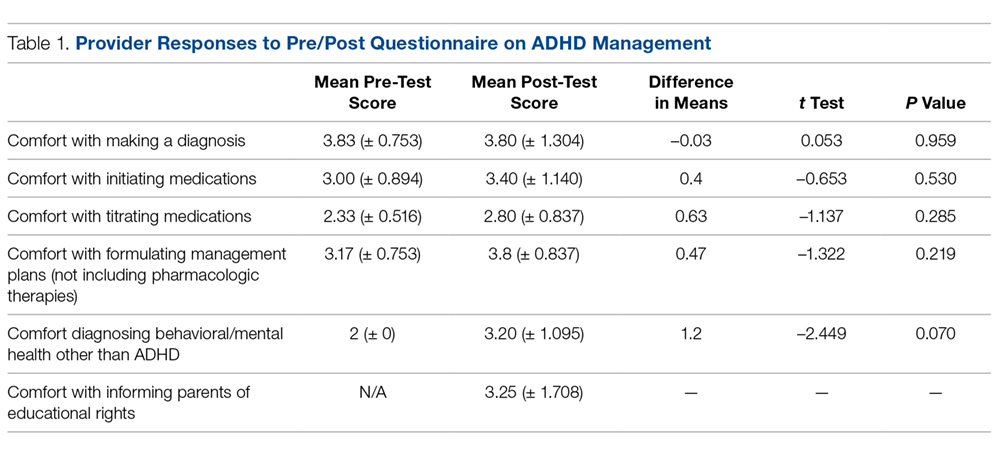Click the difference in means value 0.63

(x=689, y=216)
